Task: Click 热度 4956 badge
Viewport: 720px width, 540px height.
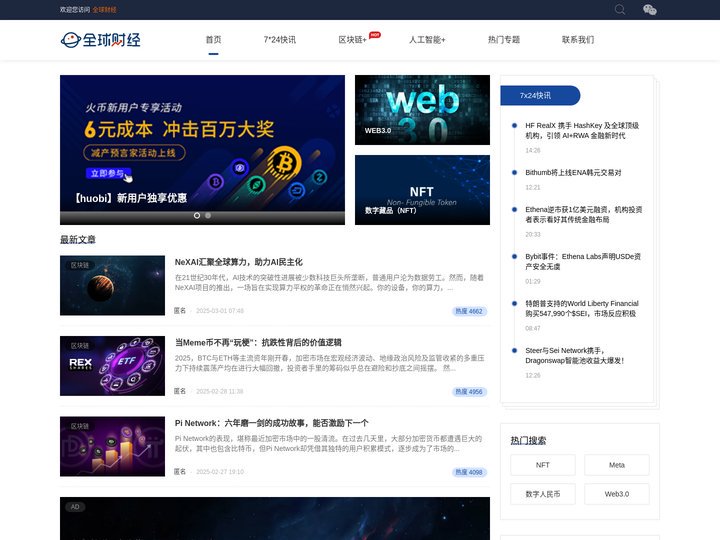Action: click(x=469, y=392)
